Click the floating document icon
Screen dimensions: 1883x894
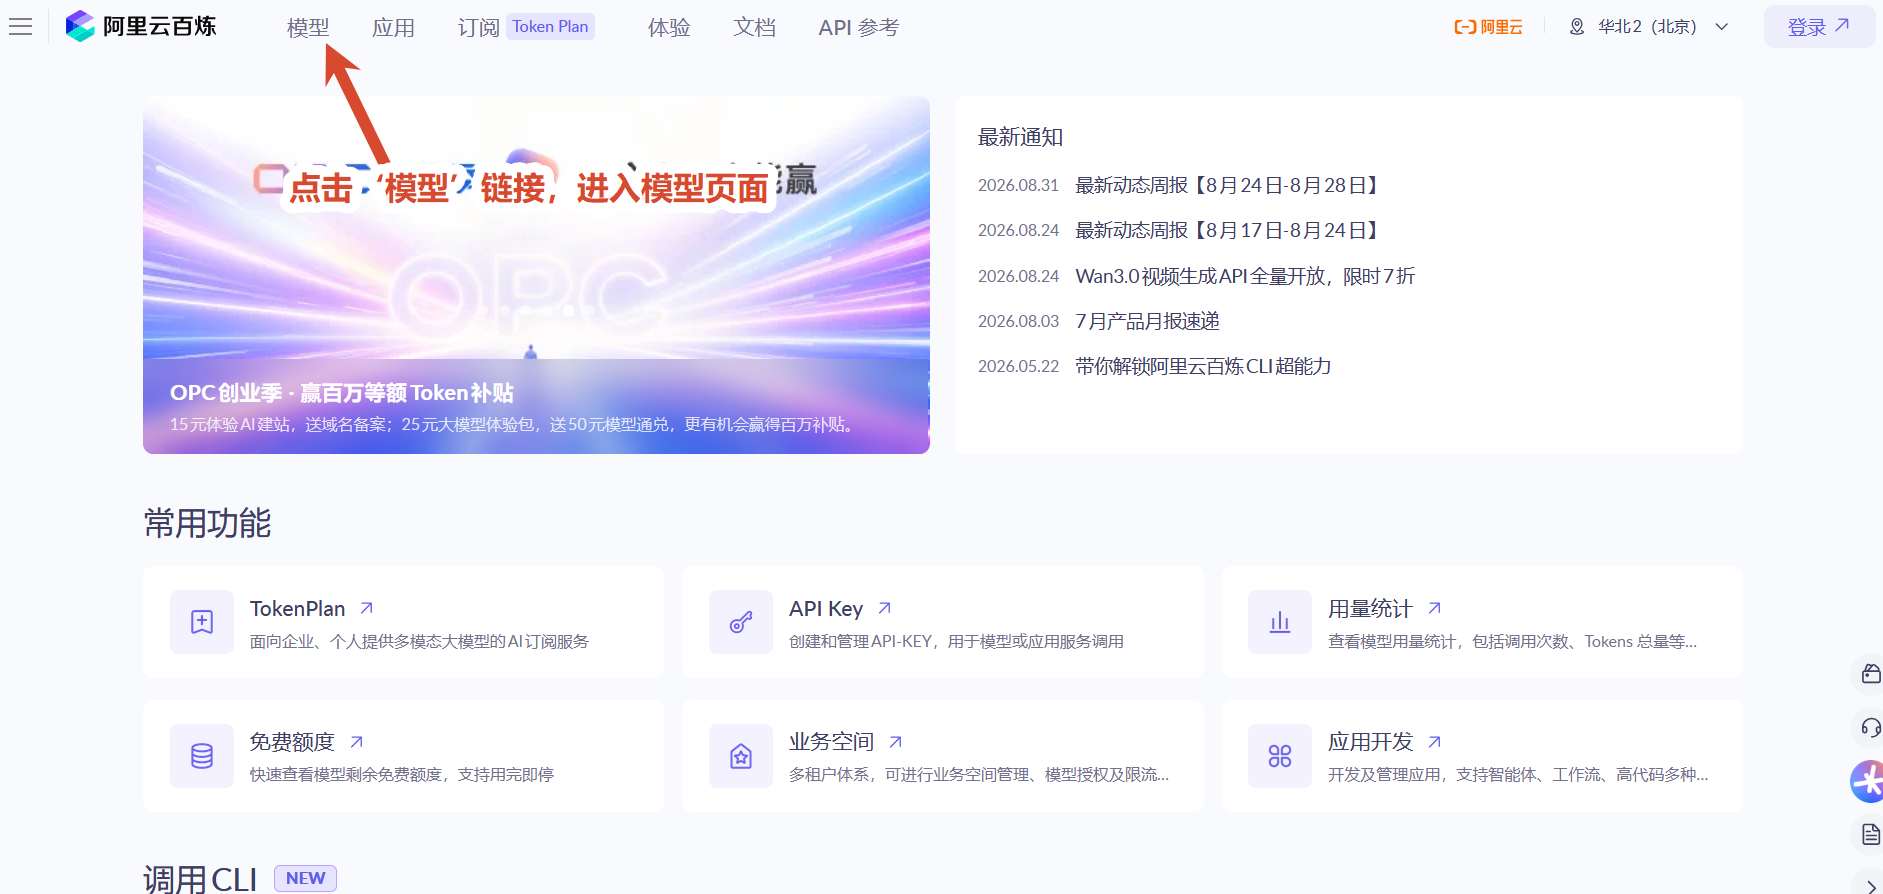point(1870,834)
